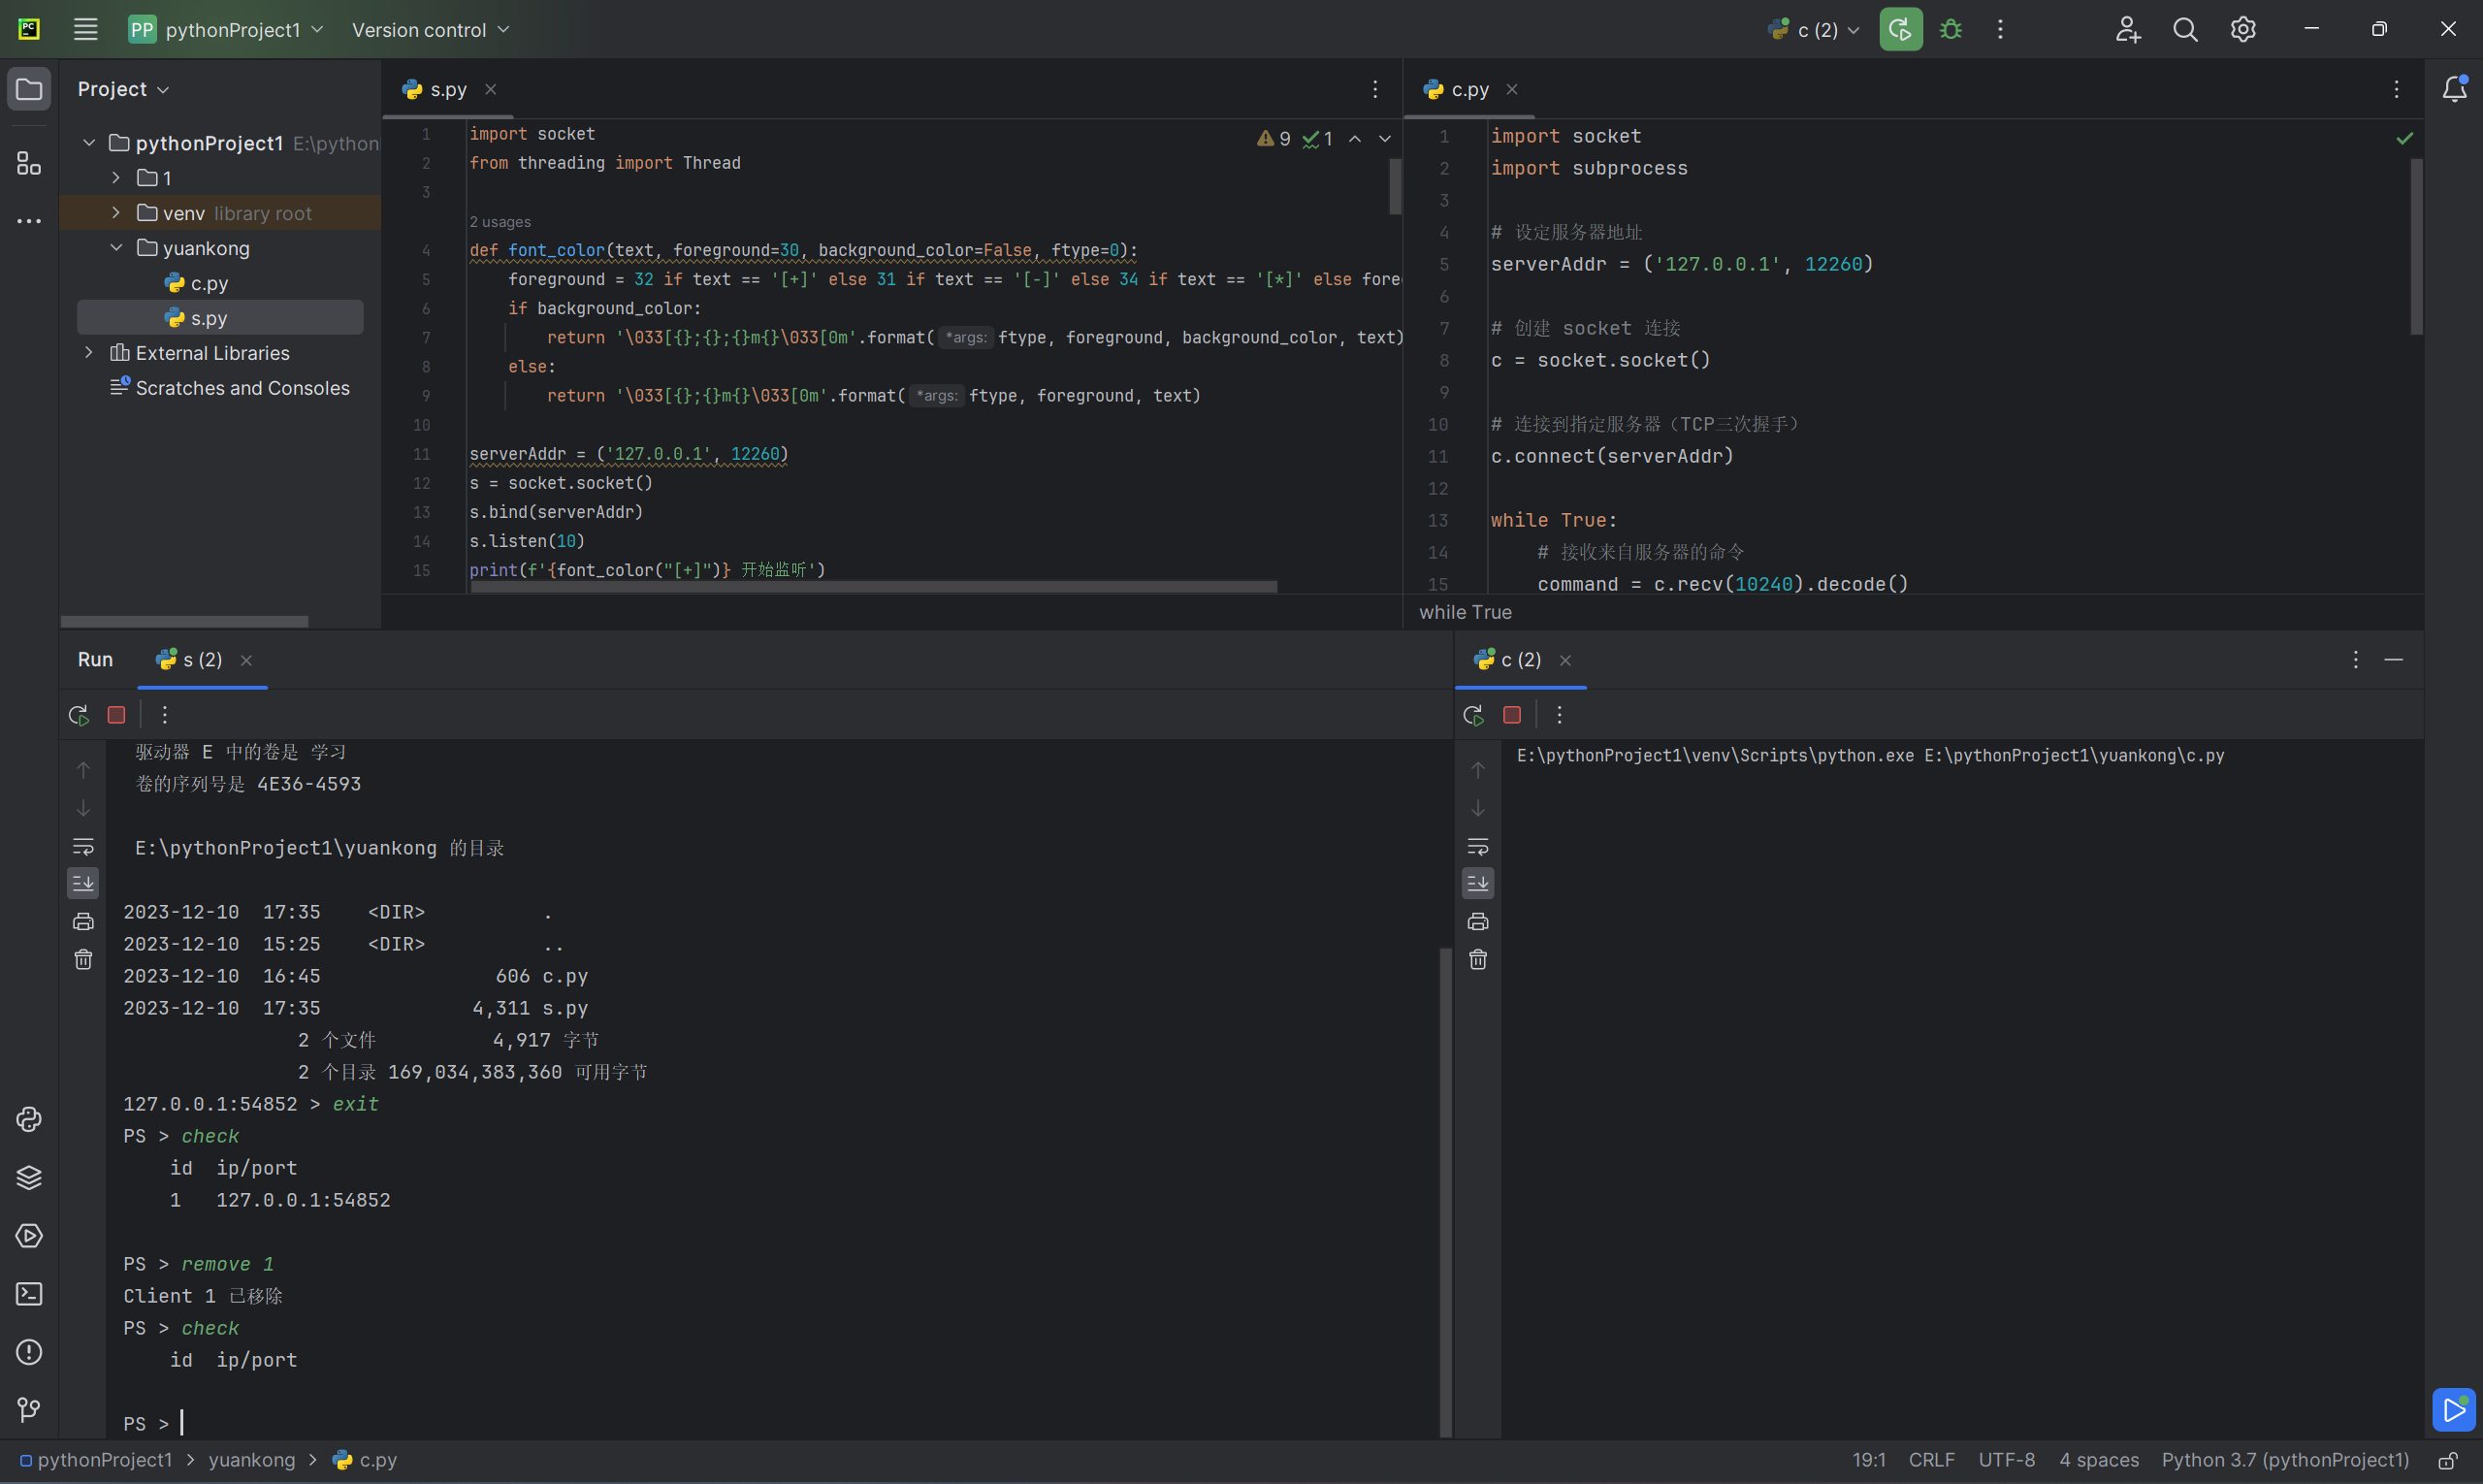The width and height of the screenshot is (2483, 1484).
Task: Clear the s (2) console output
Action: (x=83, y=960)
